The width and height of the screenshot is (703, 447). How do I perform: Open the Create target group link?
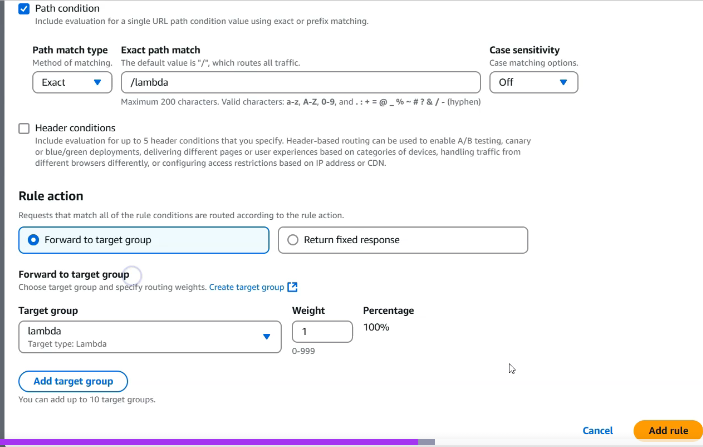point(246,287)
